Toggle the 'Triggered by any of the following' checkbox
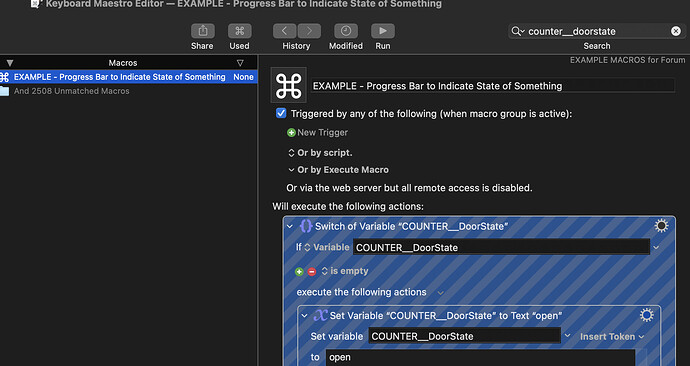The height and width of the screenshot is (366, 690). tap(281, 113)
